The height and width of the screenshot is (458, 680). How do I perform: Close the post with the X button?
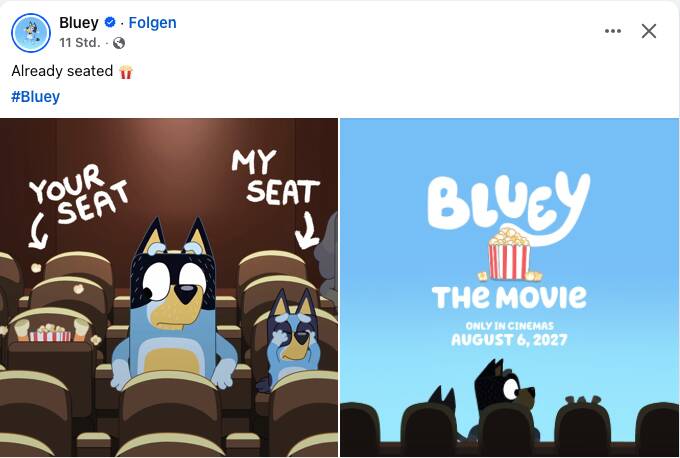(x=649, y=31)
